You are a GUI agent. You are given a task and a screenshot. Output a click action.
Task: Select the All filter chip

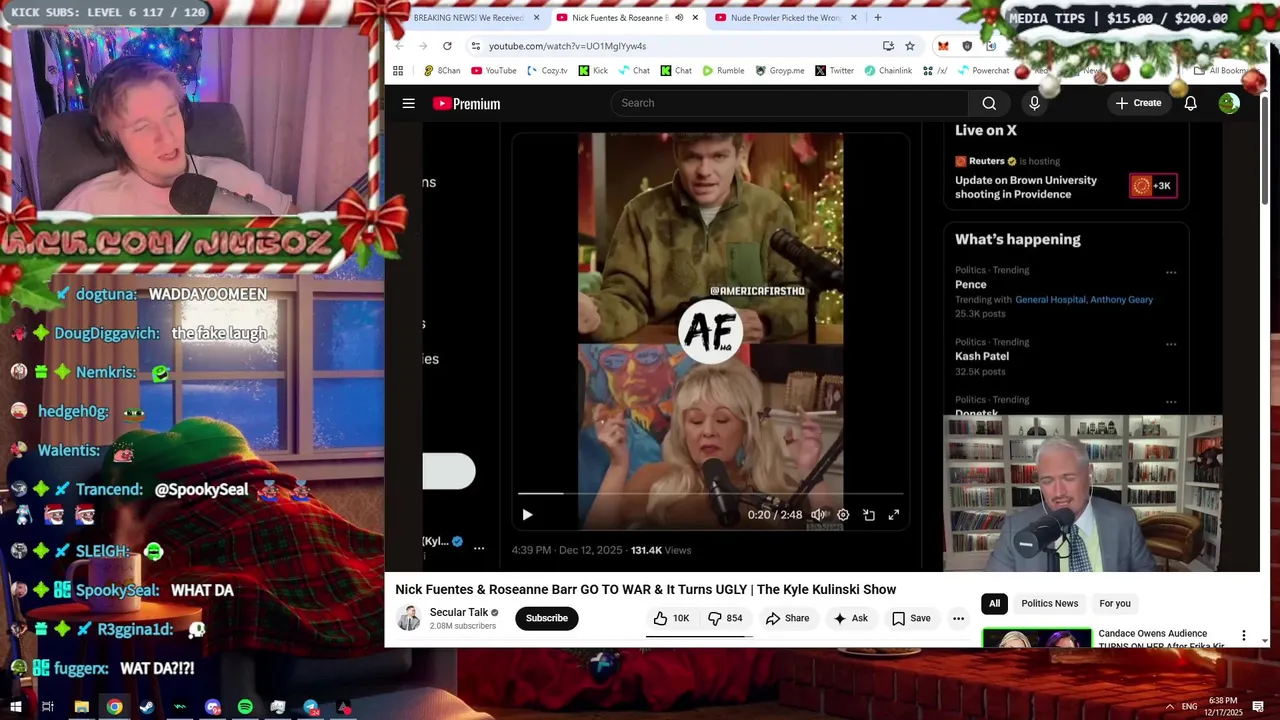tap(994, 603)
